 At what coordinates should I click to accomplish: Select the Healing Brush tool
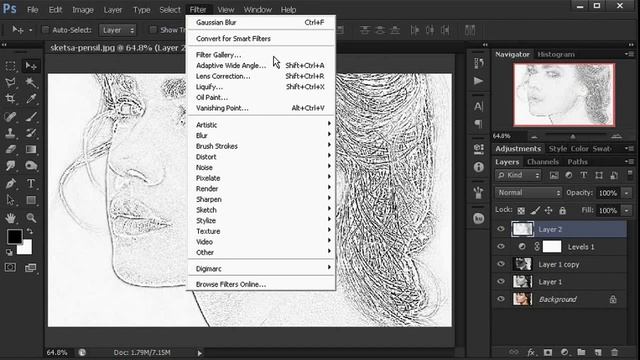coord(10,117)
